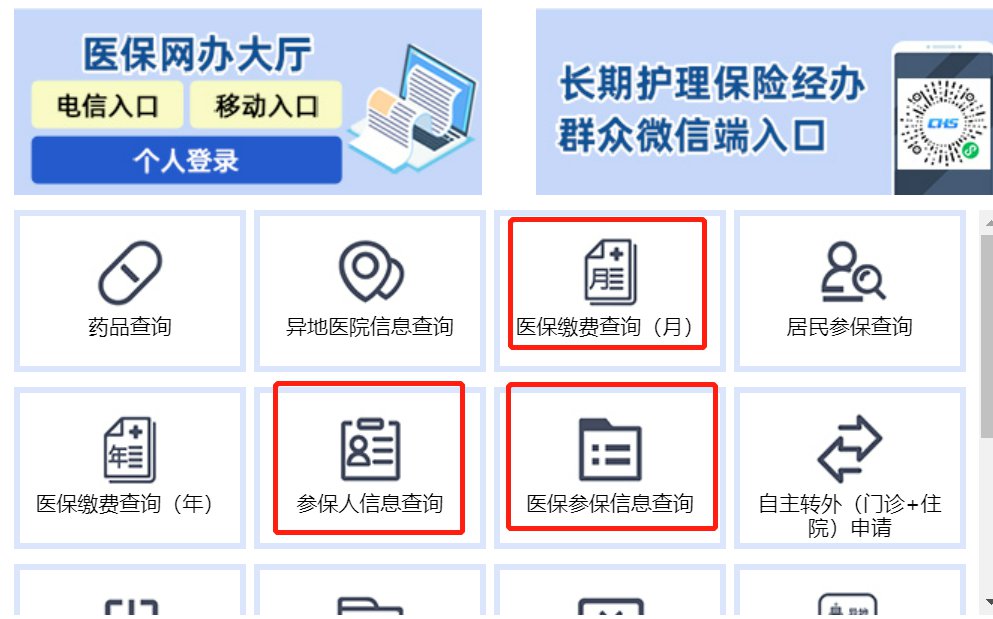The image size is (993, 619).
Task: Select the 异地医院信息查询 location pin icon
Action: point(371,271)
